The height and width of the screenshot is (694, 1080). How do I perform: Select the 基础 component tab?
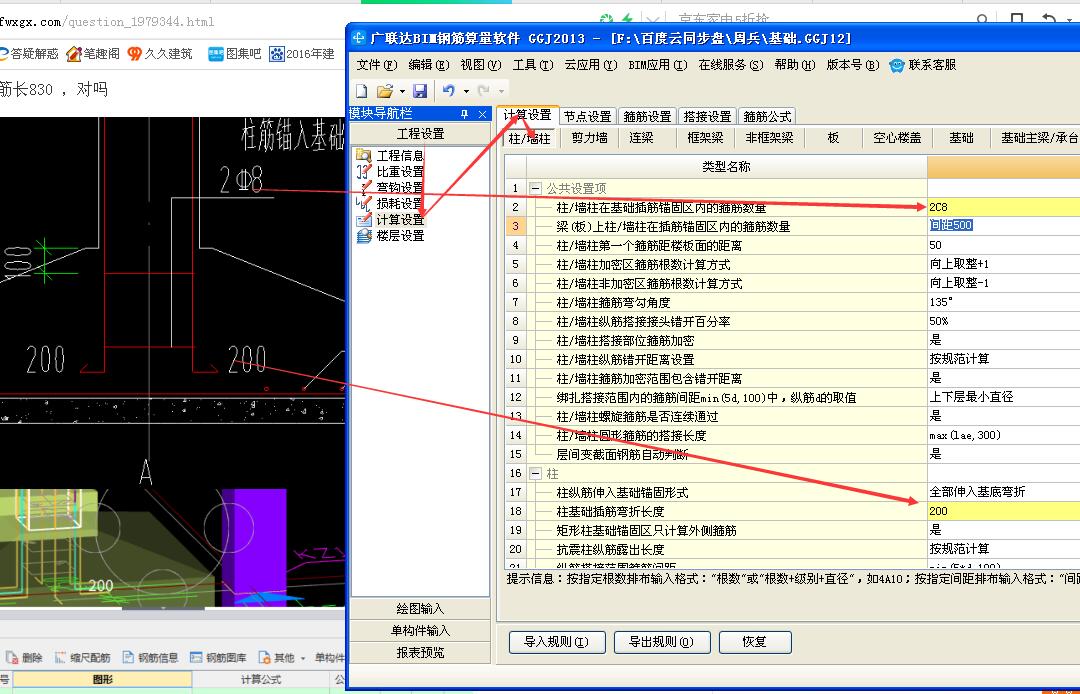[x=961, y=138]
